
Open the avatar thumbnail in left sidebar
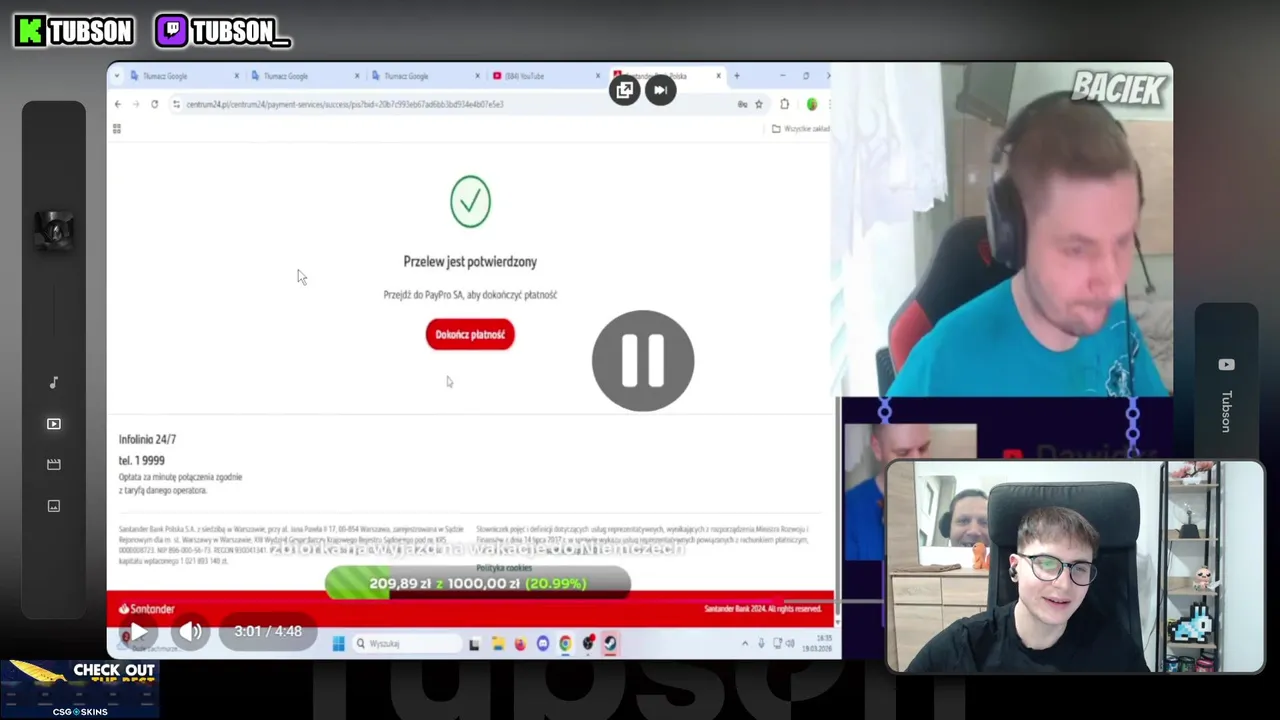pyautogui.click(x=54, y=231)
